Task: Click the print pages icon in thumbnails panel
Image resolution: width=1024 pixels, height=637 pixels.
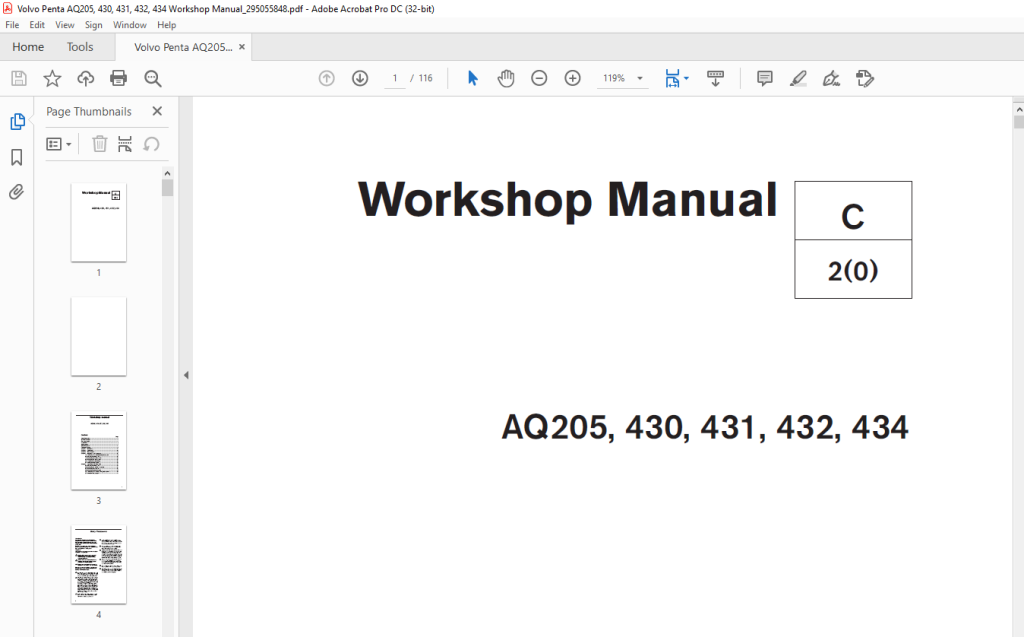Action: [125, 144]
